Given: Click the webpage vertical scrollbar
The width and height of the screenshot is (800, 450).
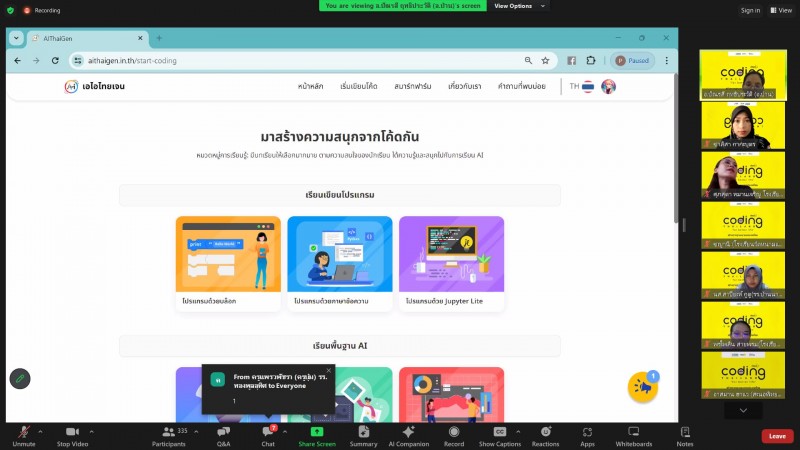Looking at the screenshot, I should click(x=676, y=148).
